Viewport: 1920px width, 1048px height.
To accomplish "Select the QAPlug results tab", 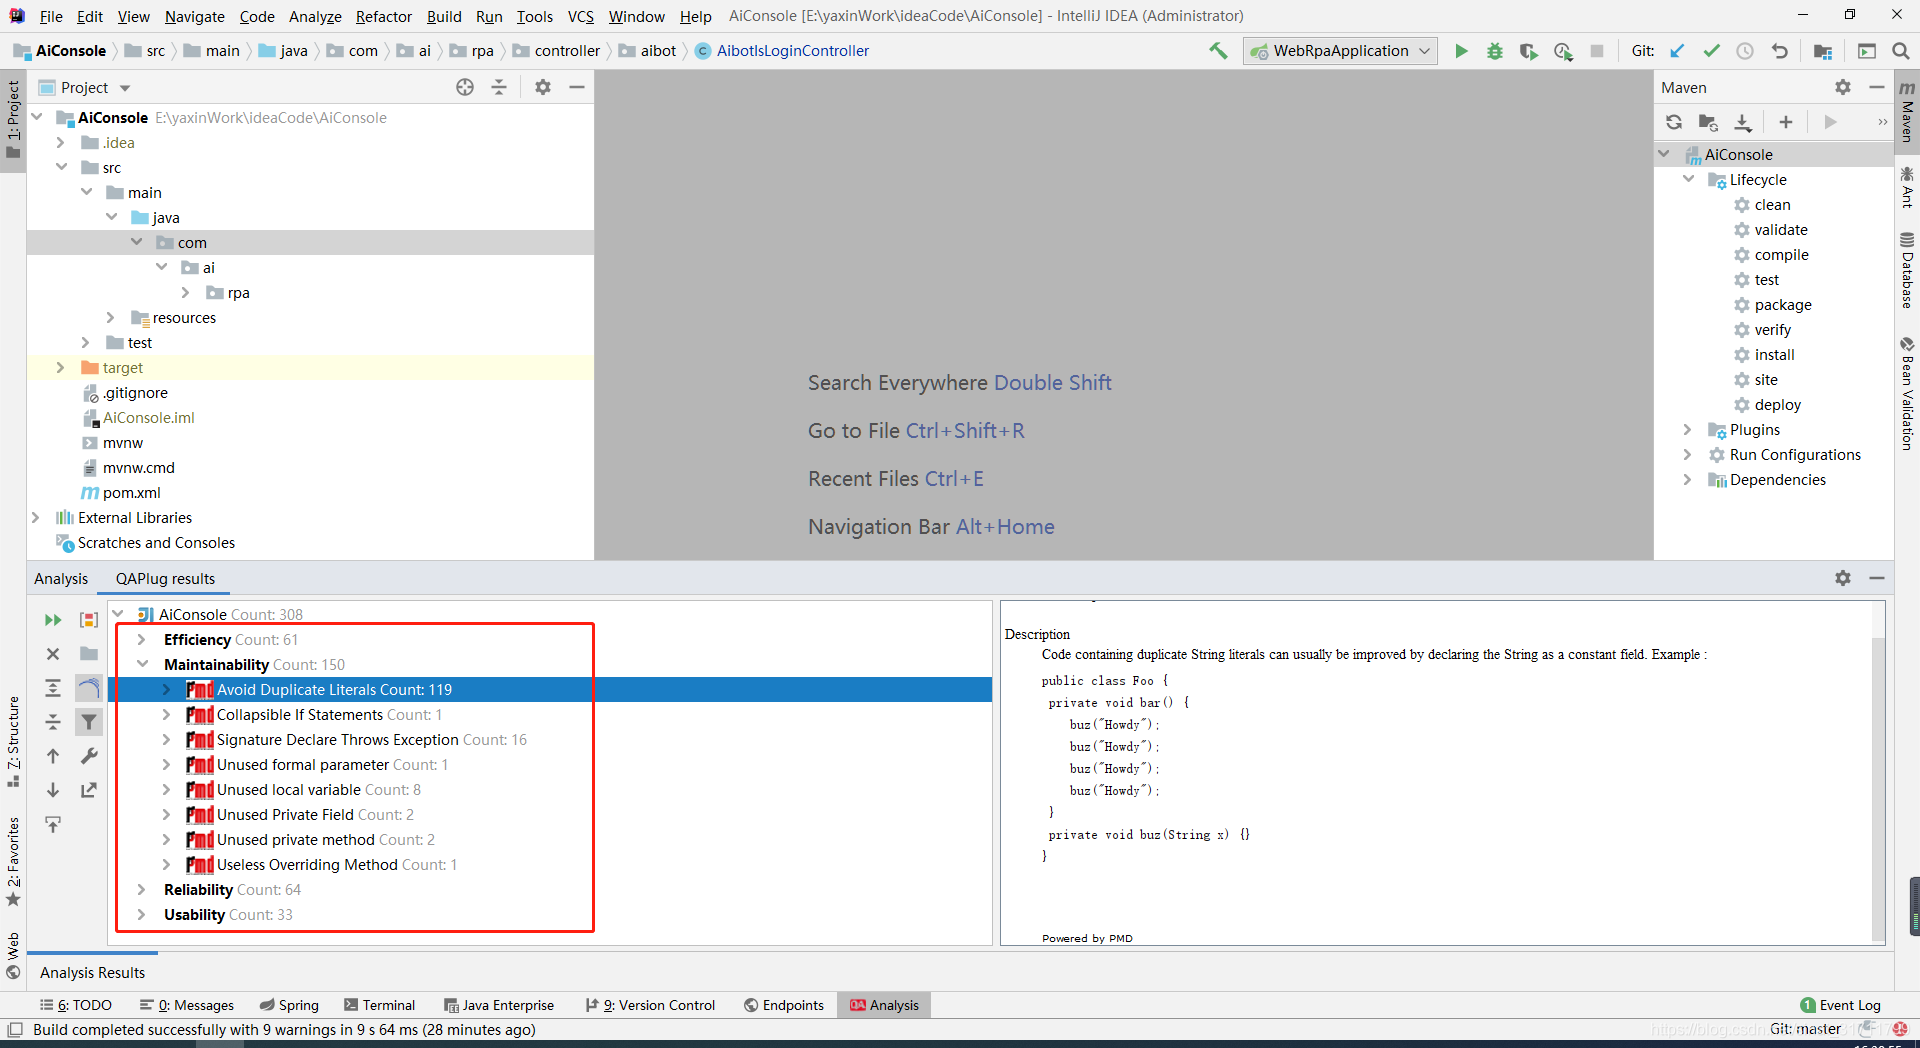I will point(165,579).
